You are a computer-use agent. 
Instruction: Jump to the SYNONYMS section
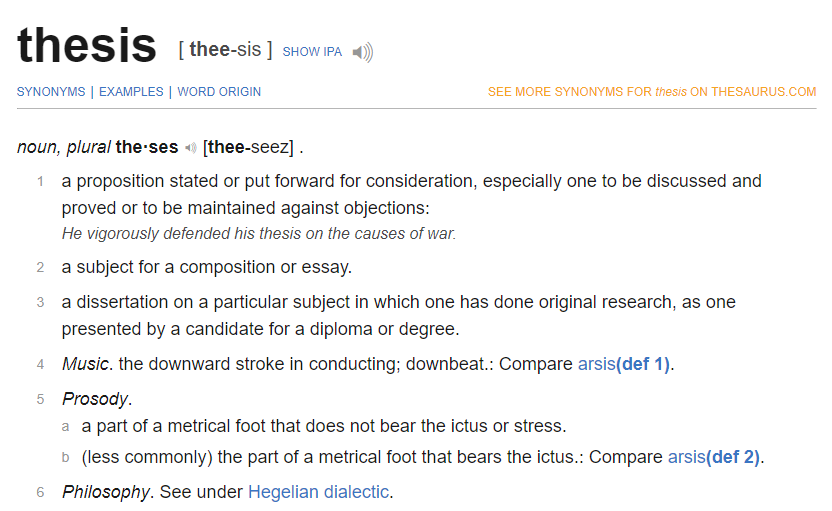[50, 92]
